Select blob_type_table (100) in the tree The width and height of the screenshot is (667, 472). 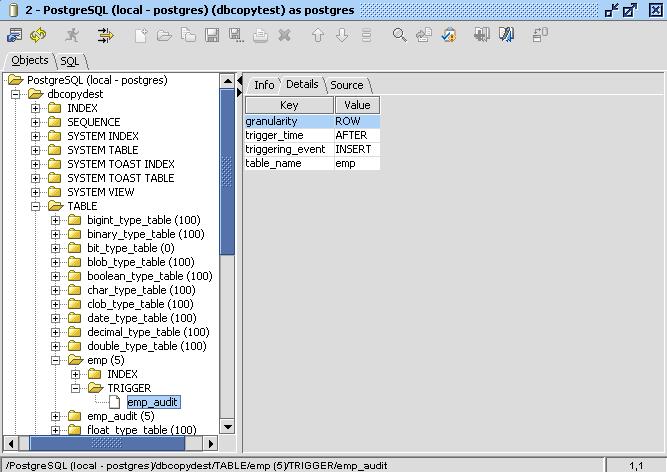[x=140, y=262]
